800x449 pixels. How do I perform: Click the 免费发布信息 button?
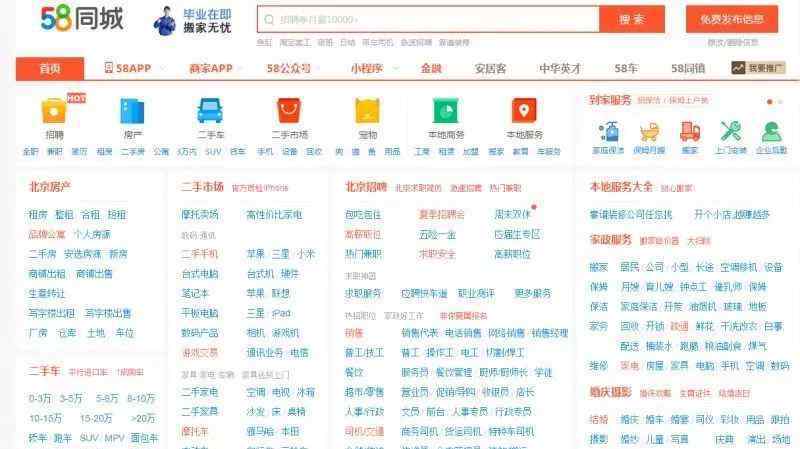click(x=732, y=19)
